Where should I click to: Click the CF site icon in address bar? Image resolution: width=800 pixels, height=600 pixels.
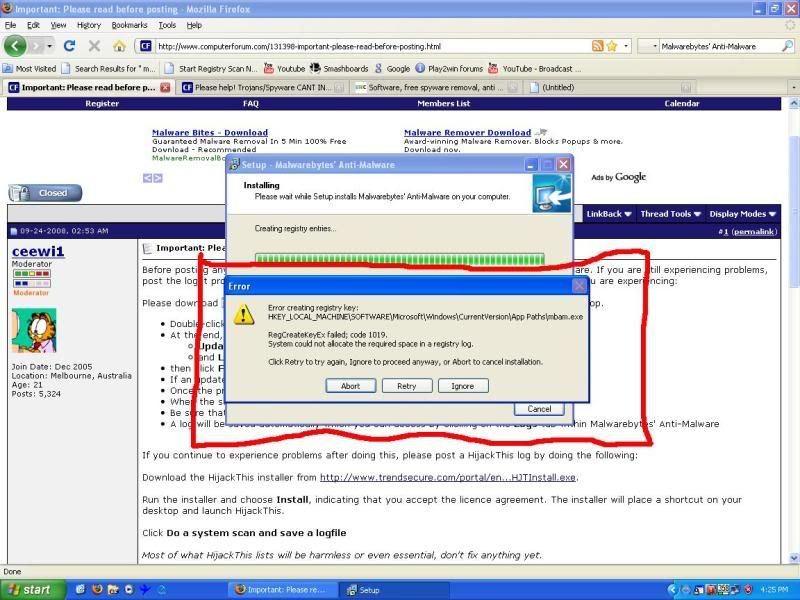pos(145,46)
